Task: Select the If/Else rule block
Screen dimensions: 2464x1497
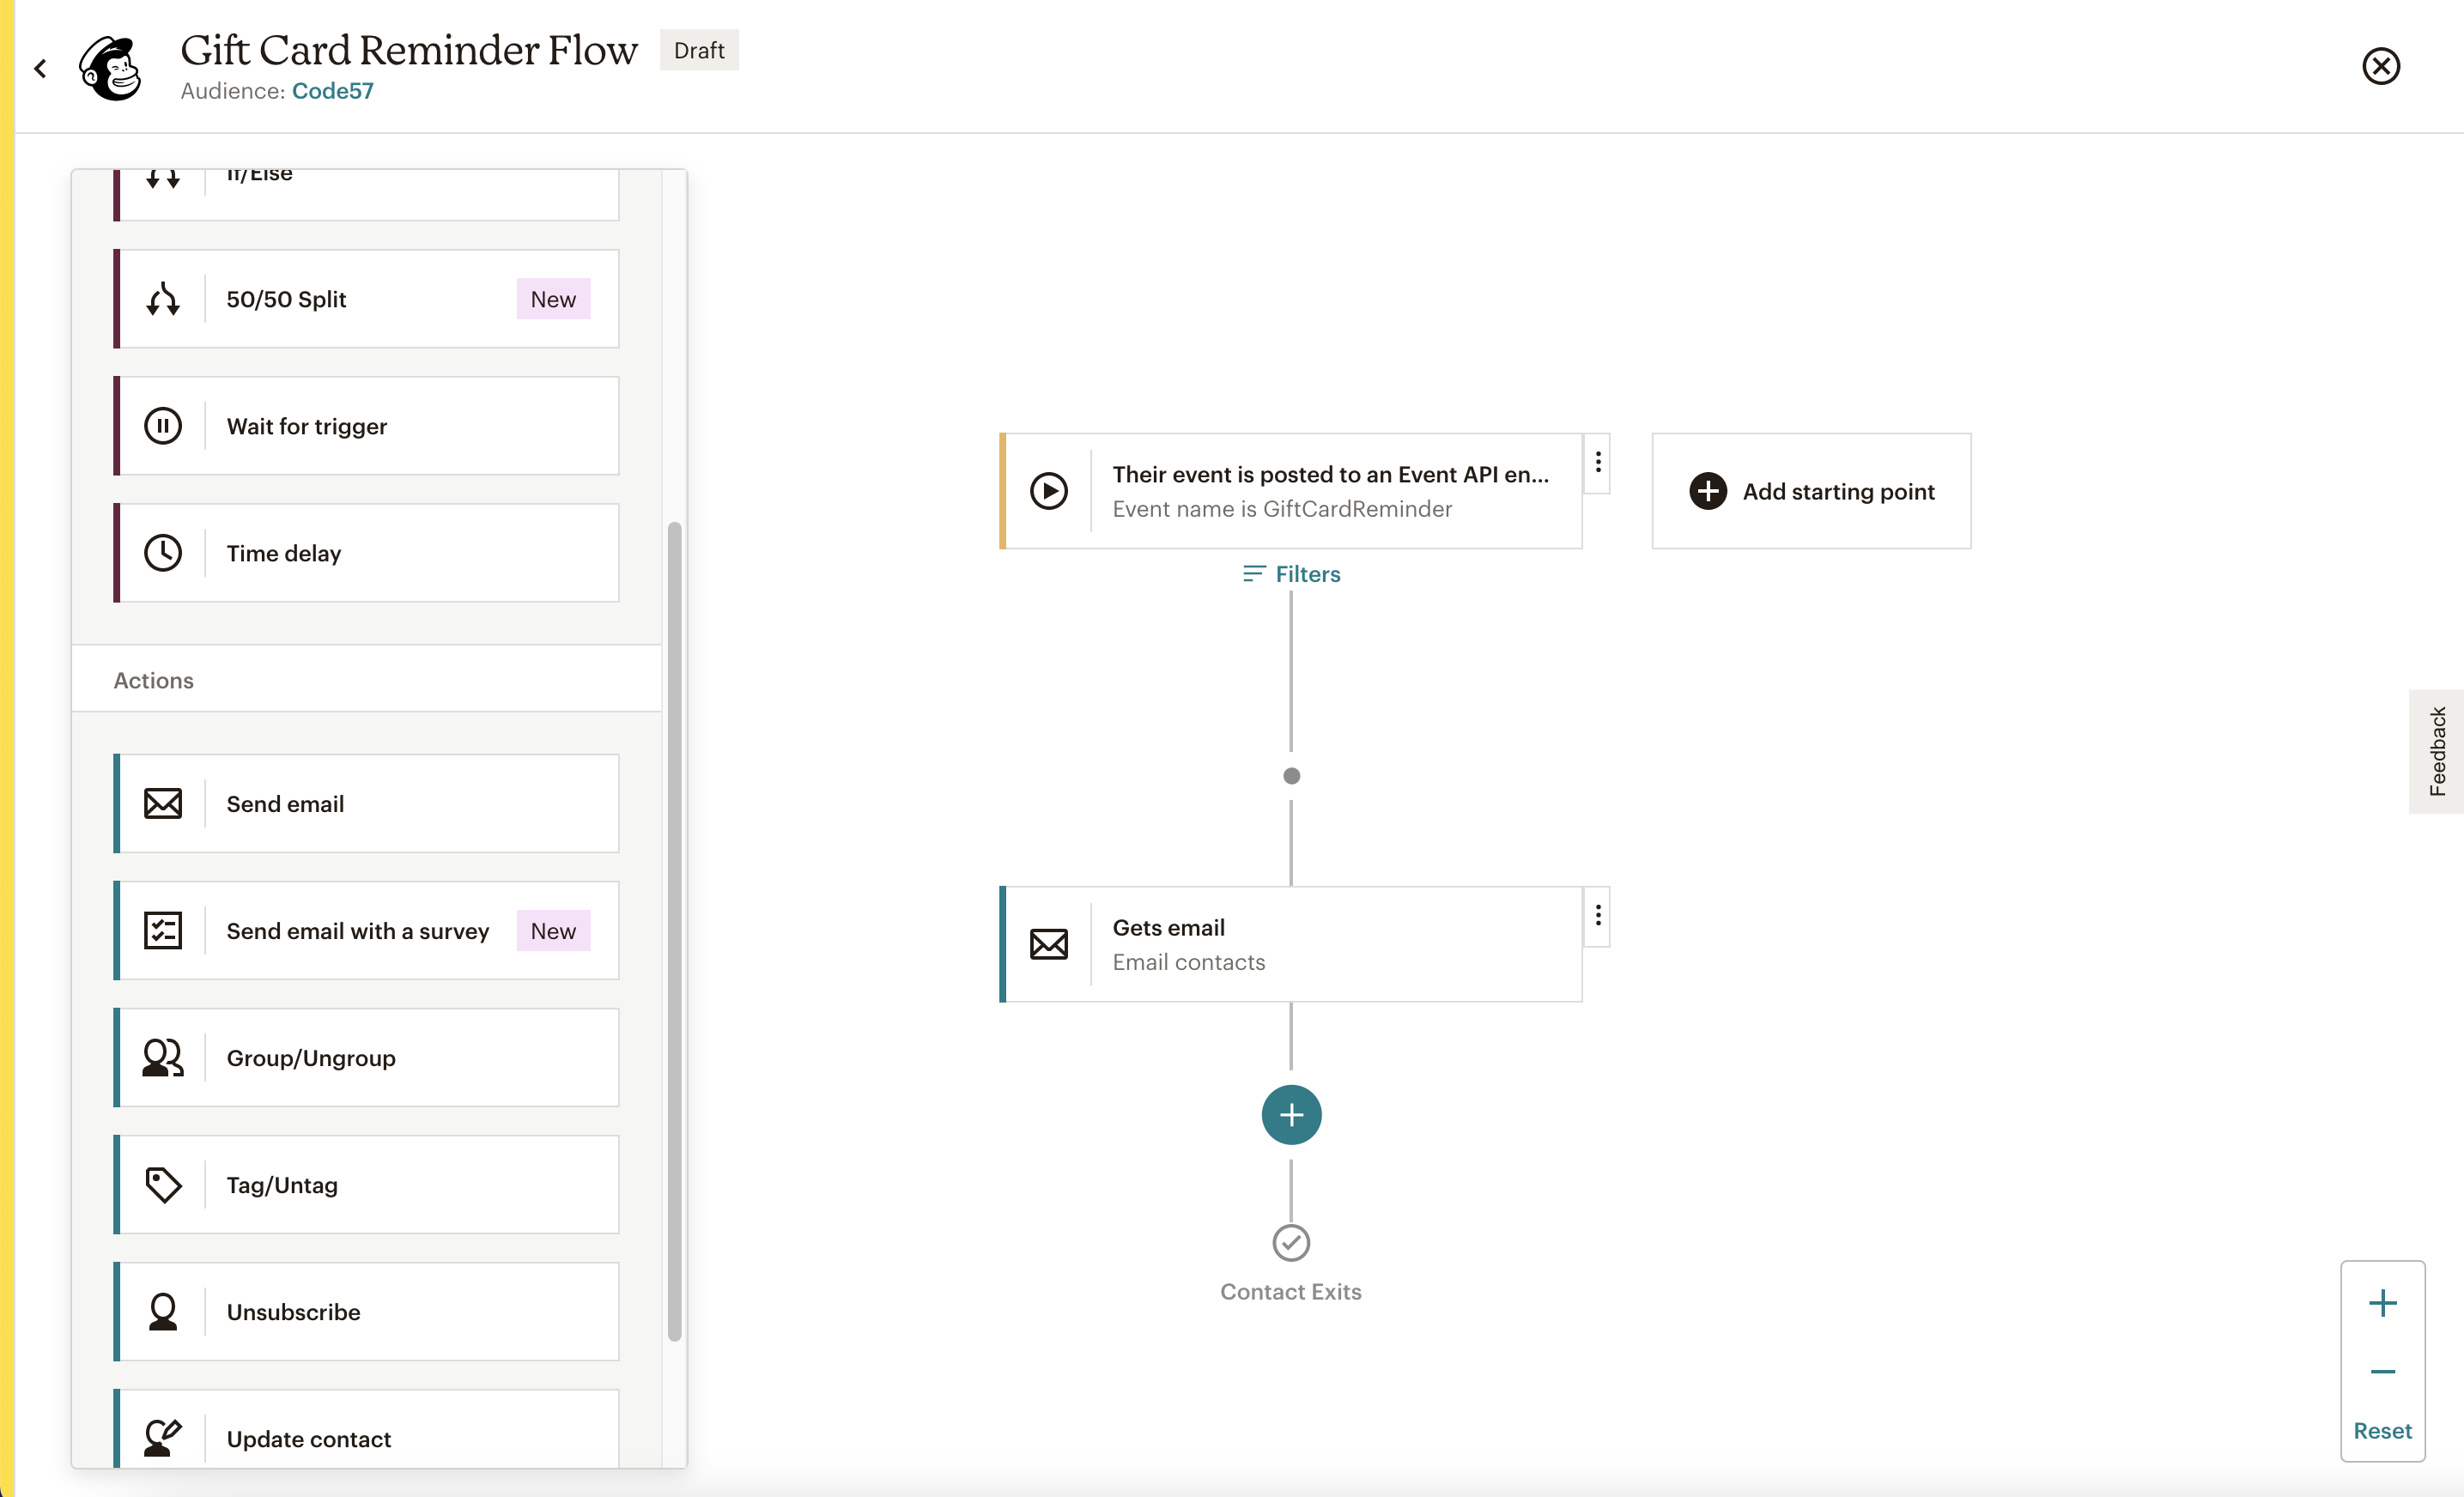Action: point(366,194)
